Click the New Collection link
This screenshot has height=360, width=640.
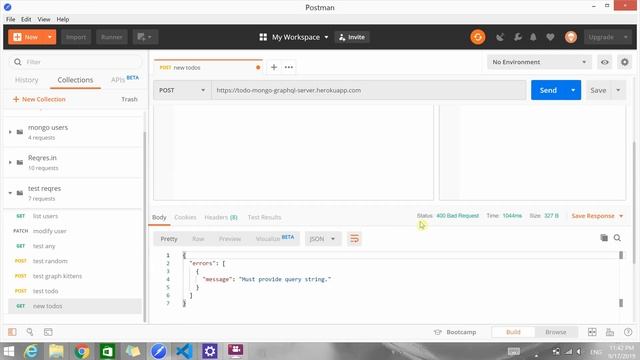(39, 99)
